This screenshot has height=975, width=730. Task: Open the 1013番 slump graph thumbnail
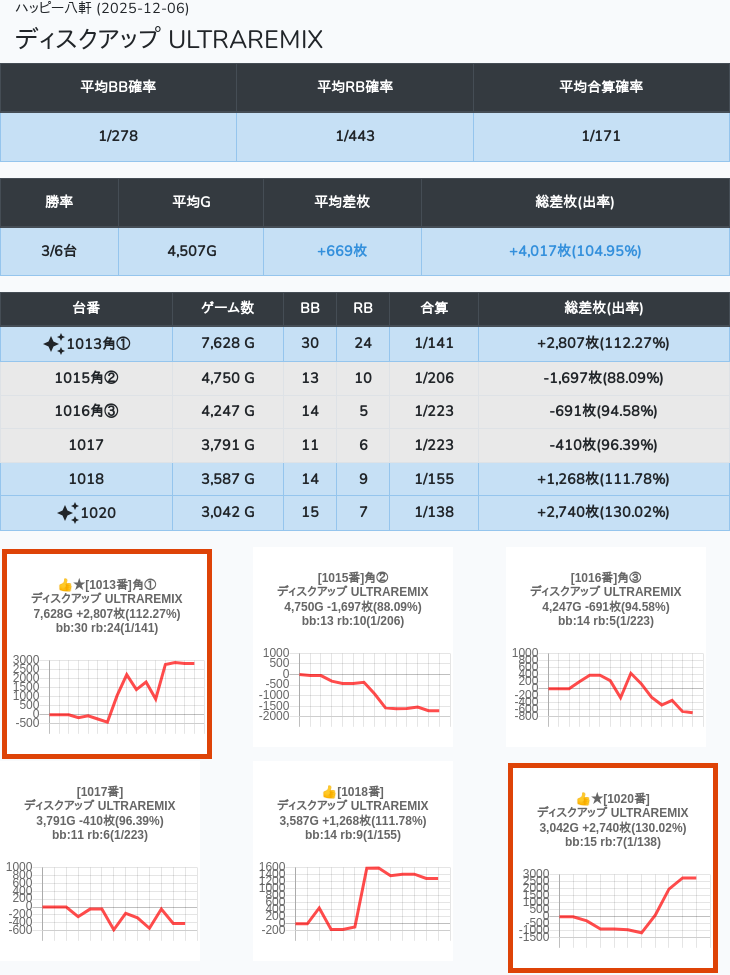click(107, 690)
